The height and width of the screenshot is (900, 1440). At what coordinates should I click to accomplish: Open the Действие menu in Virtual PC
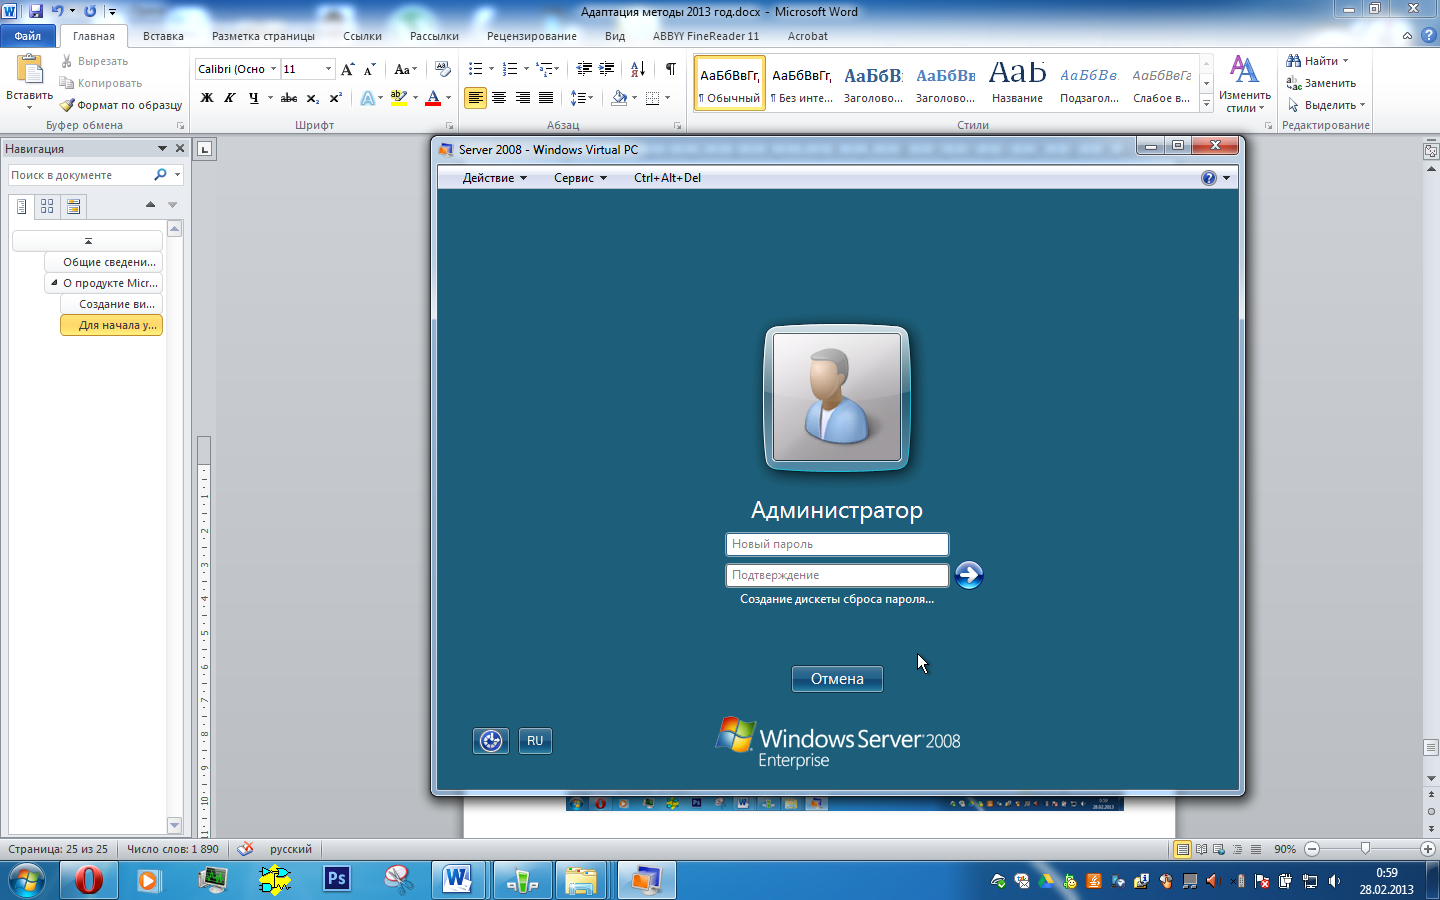[x=494, y=178]
